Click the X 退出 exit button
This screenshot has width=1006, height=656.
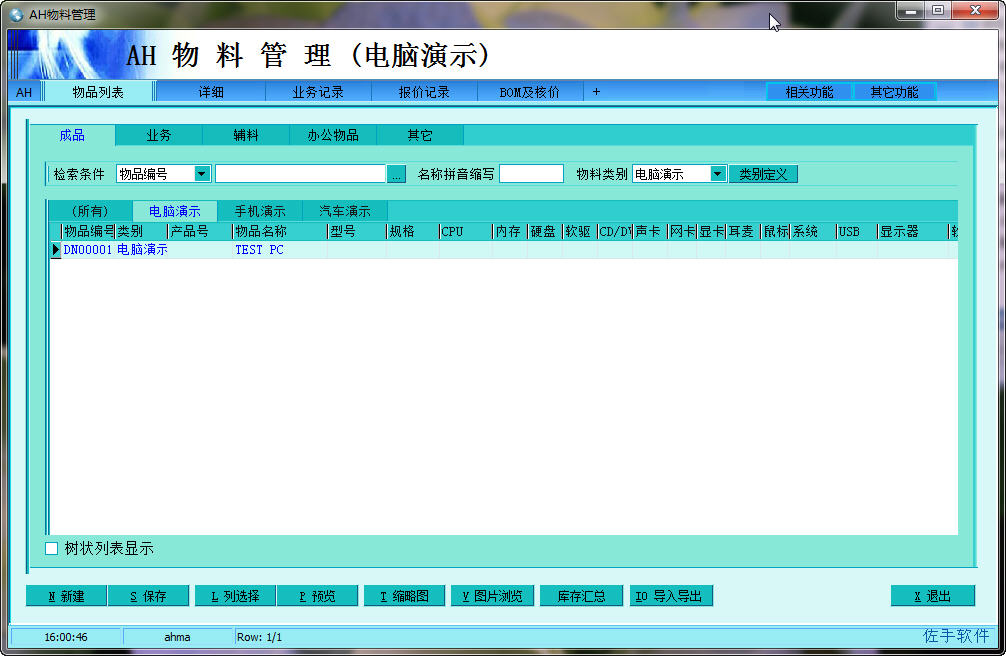click(932, 595)
